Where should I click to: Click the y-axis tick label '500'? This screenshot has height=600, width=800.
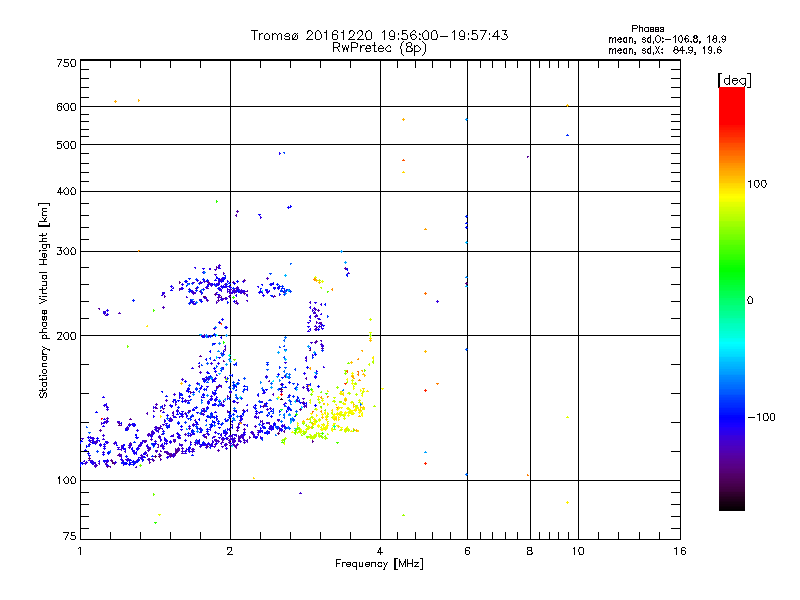[66, 145]
